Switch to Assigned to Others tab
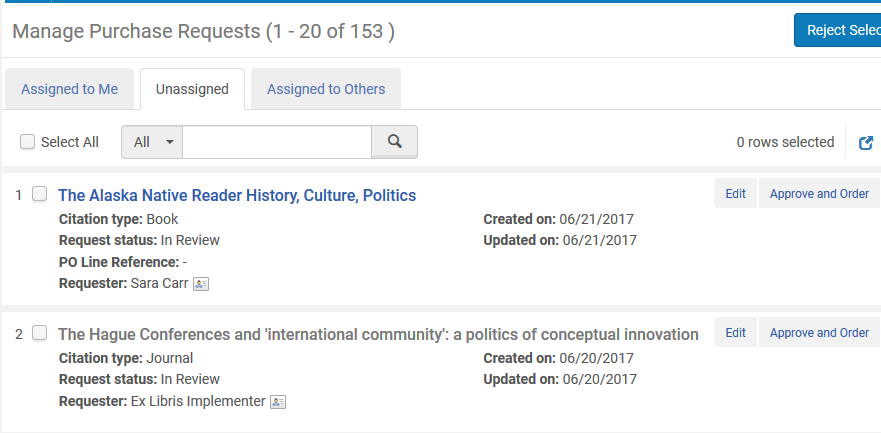This screenshot has width=881, height=433. 325,89
